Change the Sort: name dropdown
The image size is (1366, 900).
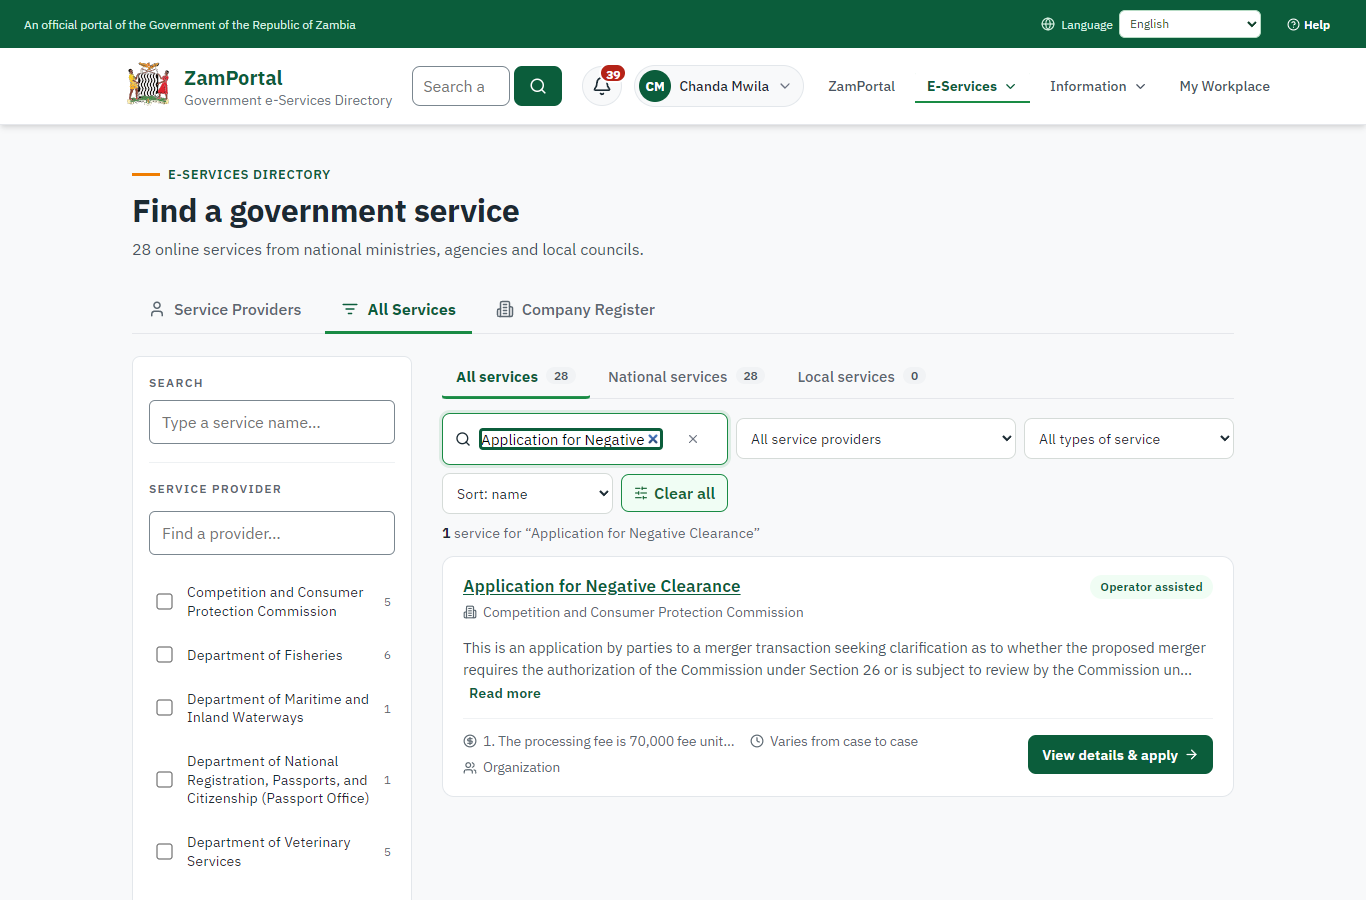coord(527,494)
